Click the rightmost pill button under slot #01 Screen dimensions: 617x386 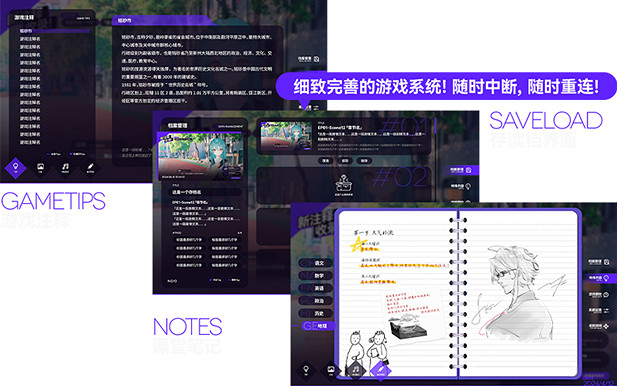point(364,161)
